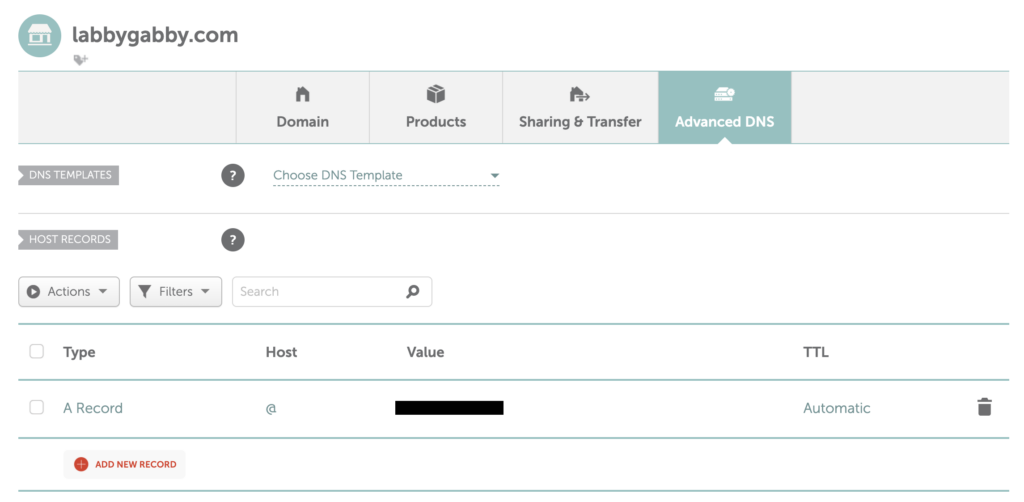Screen dimensions: 1024x502
Task: Click the Type column header
Action: (79, 353)
